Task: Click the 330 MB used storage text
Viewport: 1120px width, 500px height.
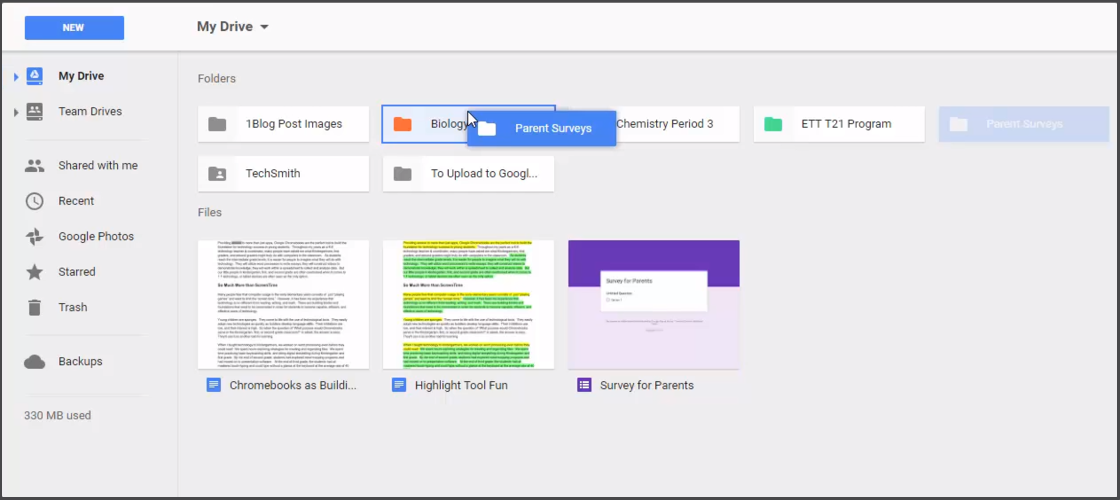Action: [x=57, y=416]
